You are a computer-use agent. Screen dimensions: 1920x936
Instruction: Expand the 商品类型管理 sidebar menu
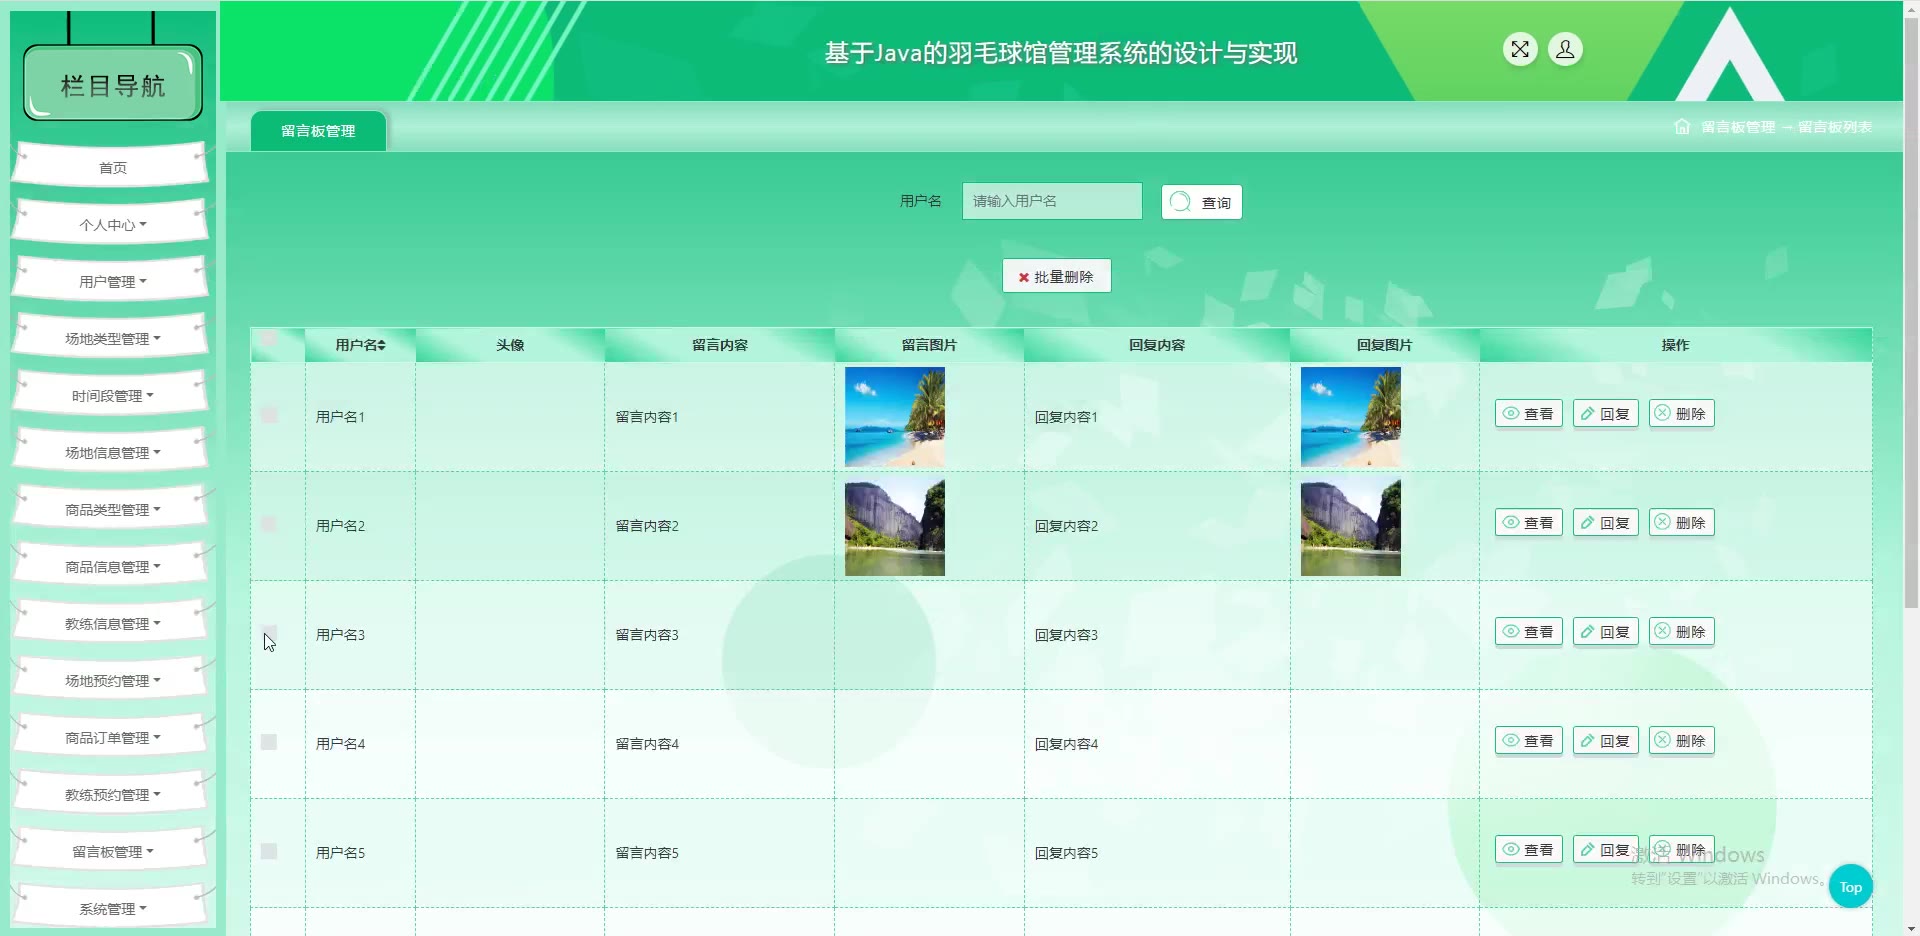(x=112, y=509)
